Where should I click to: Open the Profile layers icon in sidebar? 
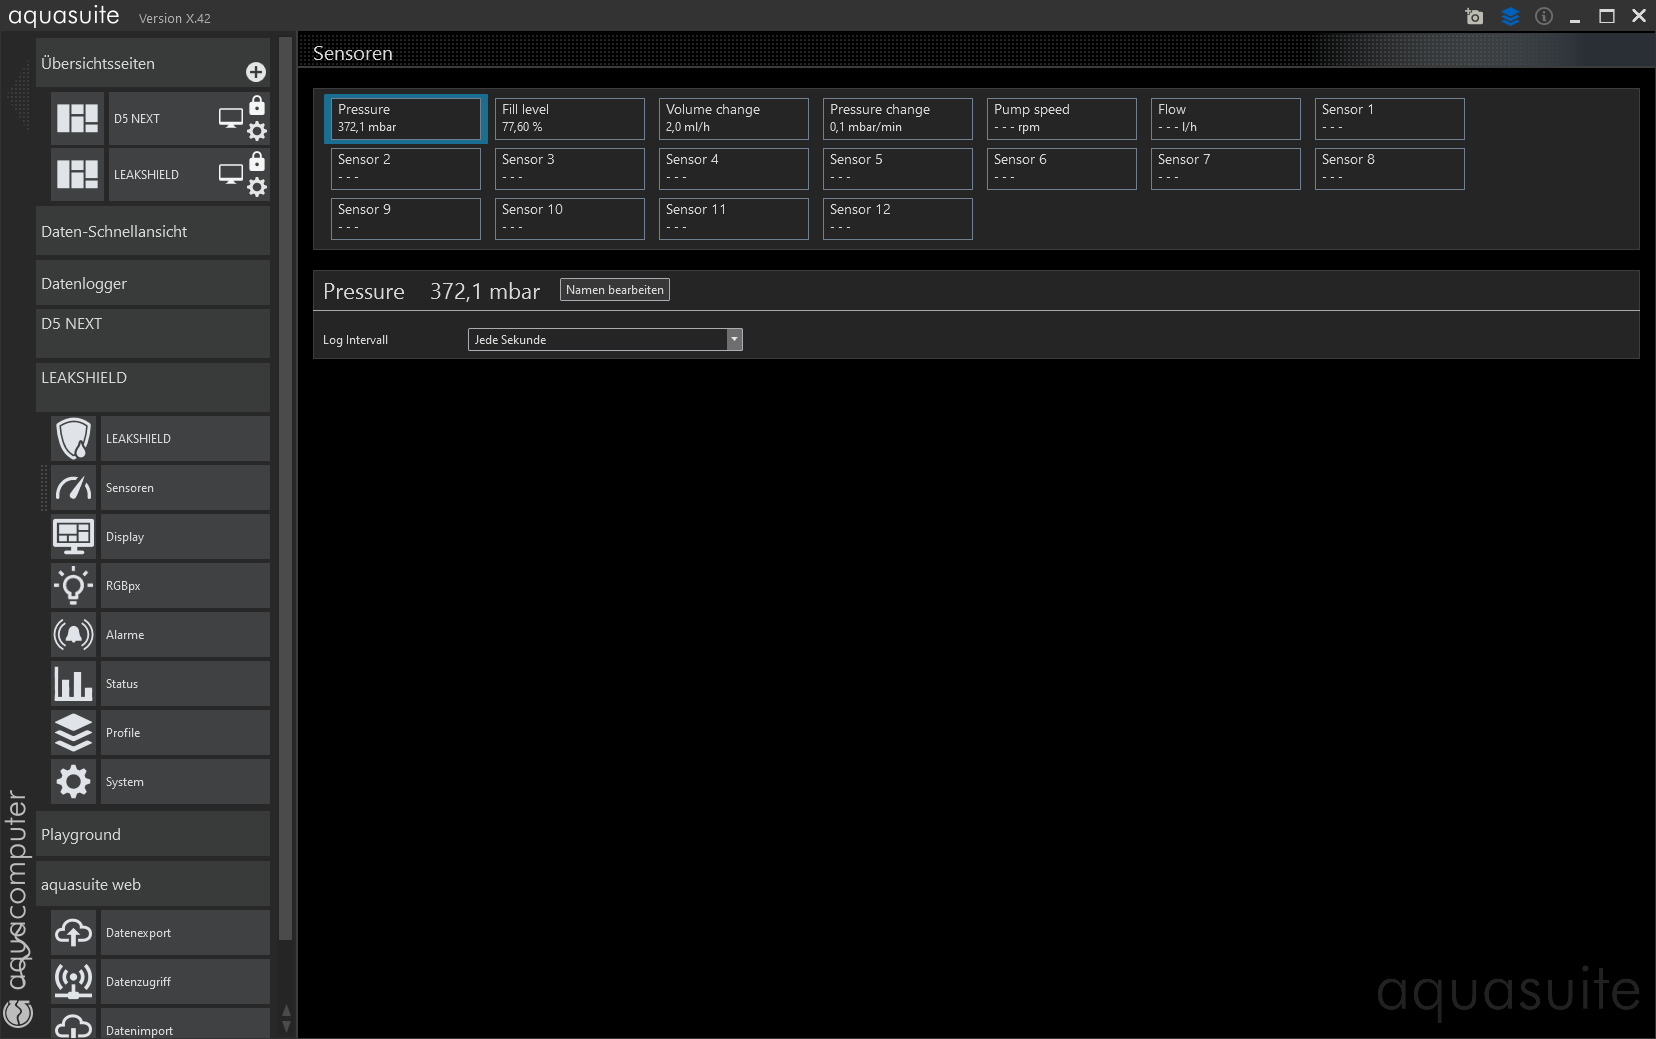click(x=74, y=733)
